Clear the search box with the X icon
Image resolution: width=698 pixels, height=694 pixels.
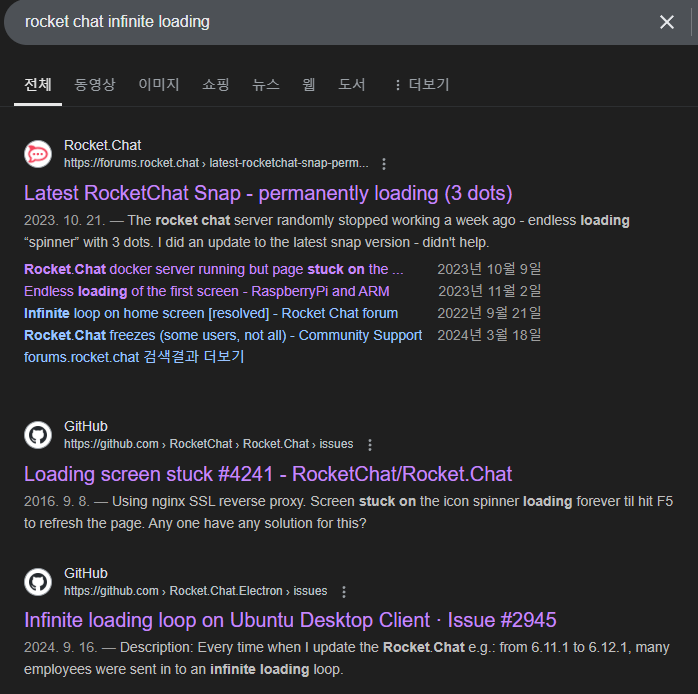(x=666, y=22)
